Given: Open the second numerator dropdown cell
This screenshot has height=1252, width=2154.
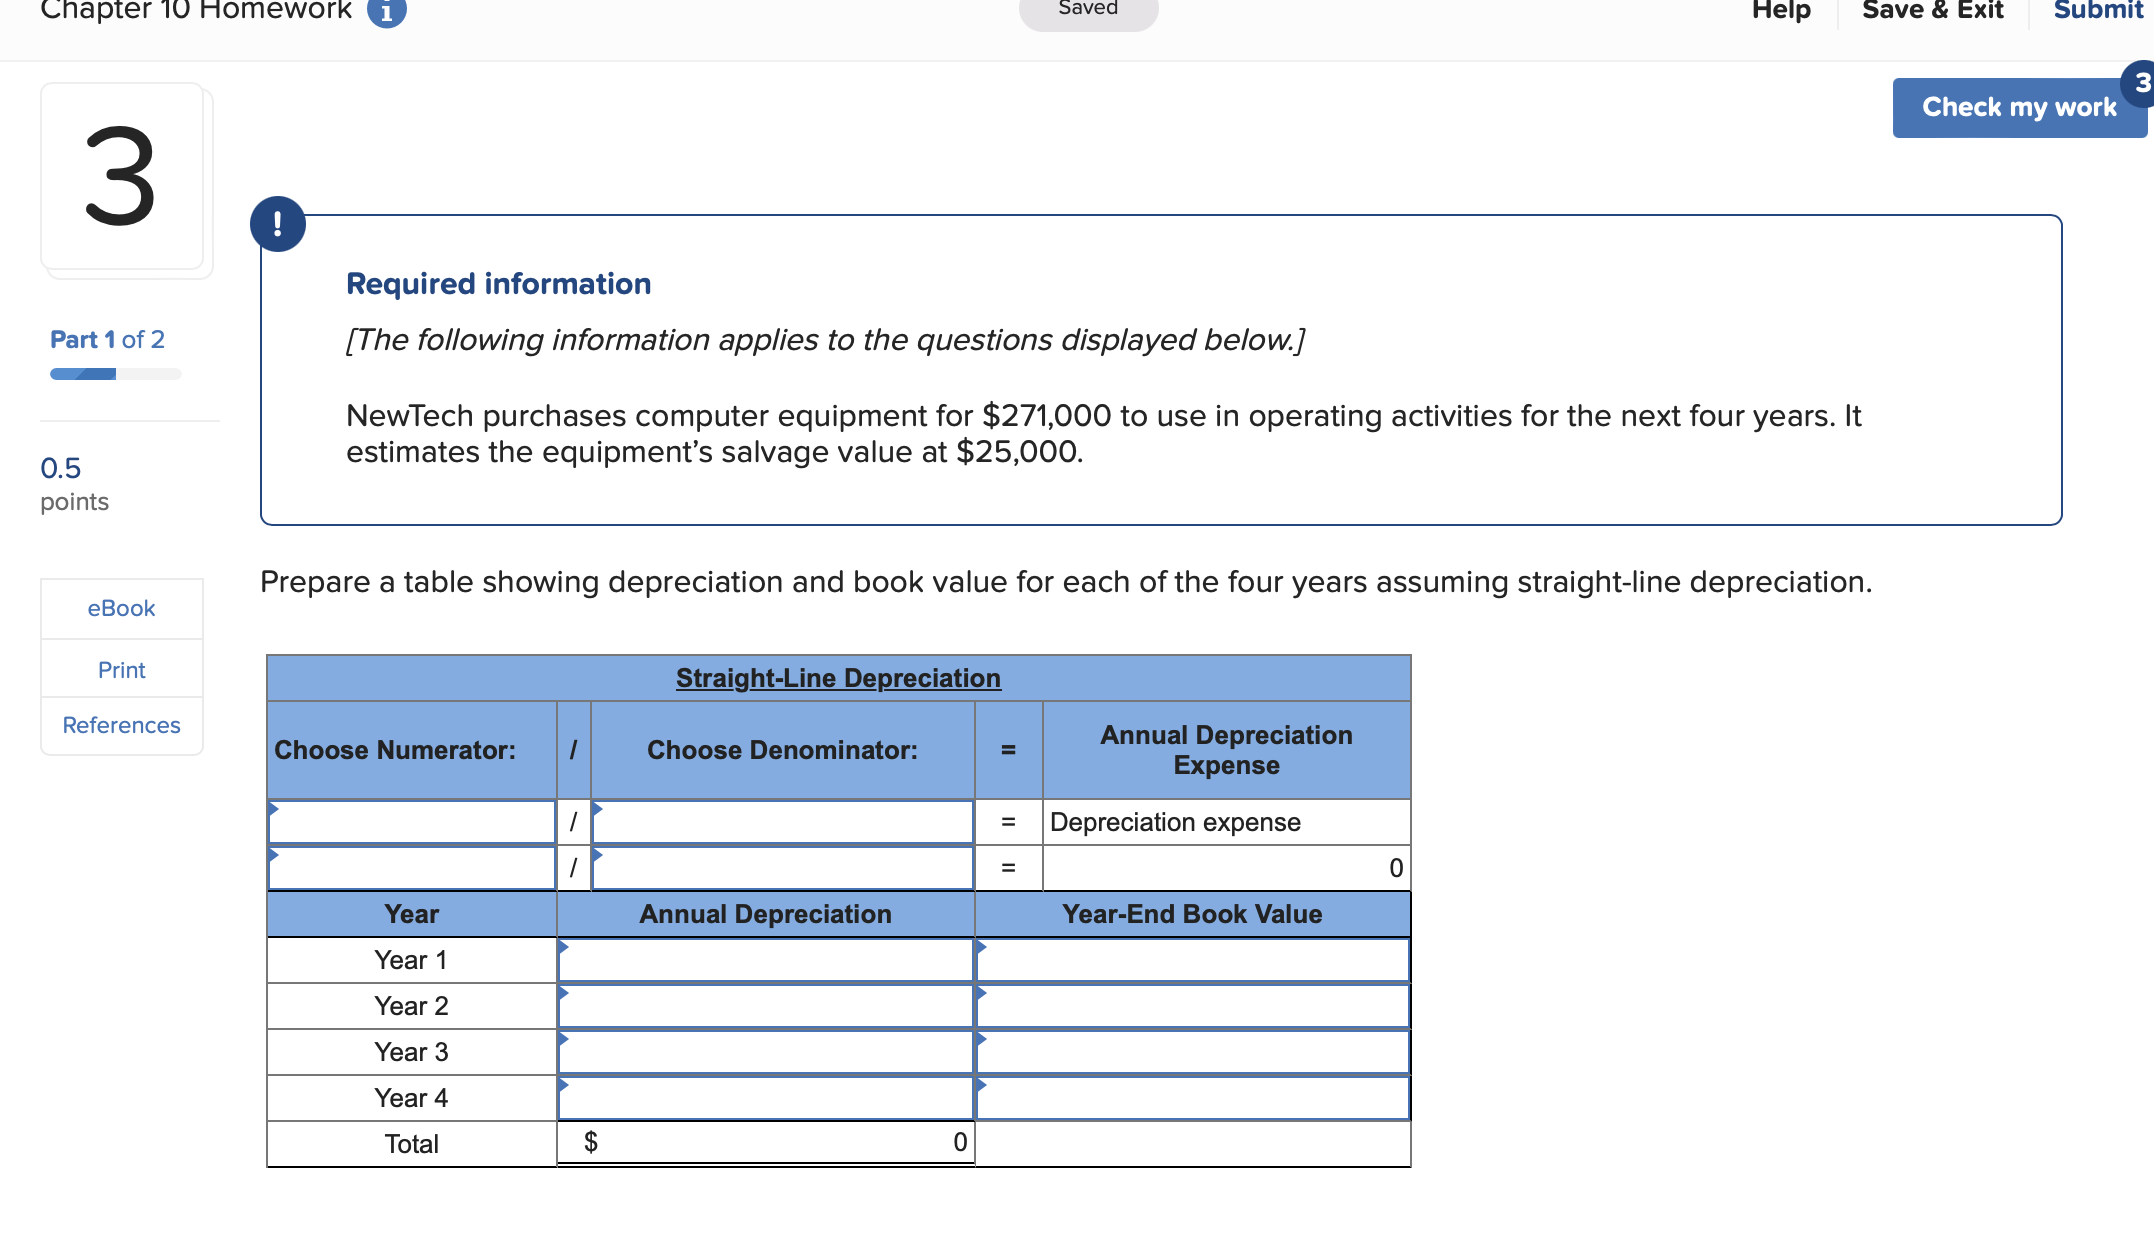Looking at the screenshot, I should [x=412, y=868].
